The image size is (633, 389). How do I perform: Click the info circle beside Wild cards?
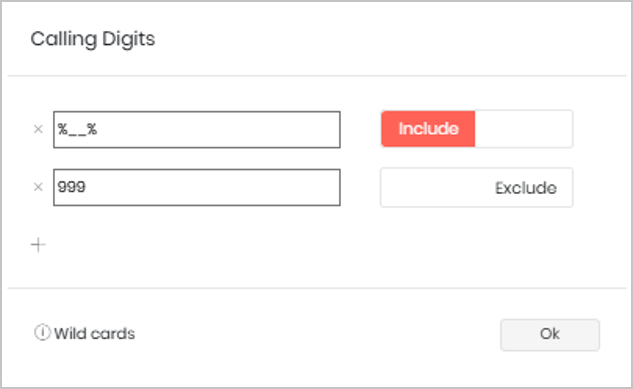[x=42, y=333]
